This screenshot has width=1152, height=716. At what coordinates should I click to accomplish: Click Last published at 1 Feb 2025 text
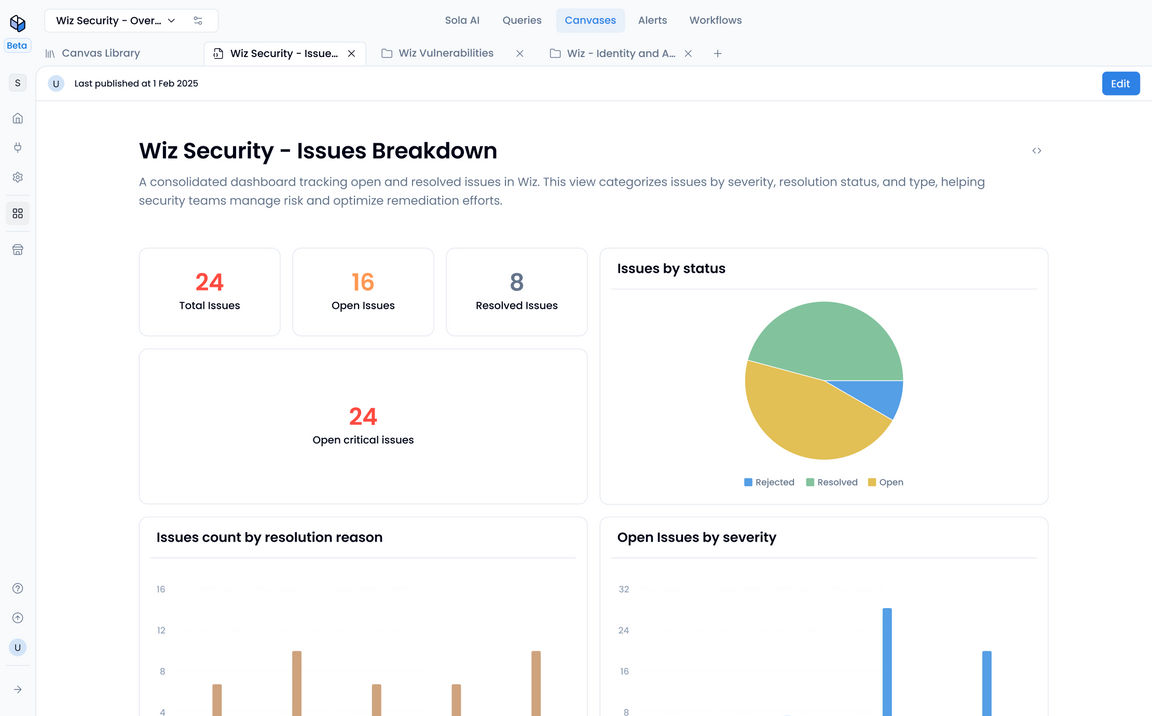[x=136, y=84]
